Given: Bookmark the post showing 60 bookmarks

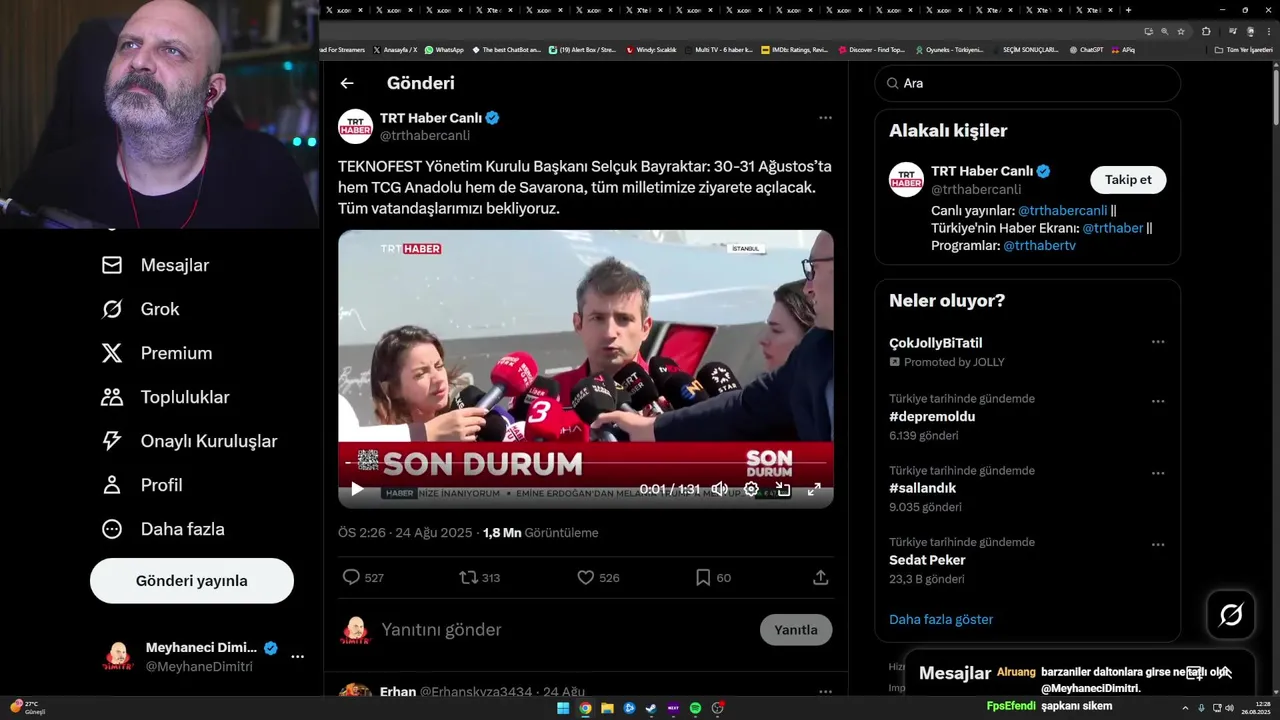Looking at the screenshot, I should (x=713, y=577).
